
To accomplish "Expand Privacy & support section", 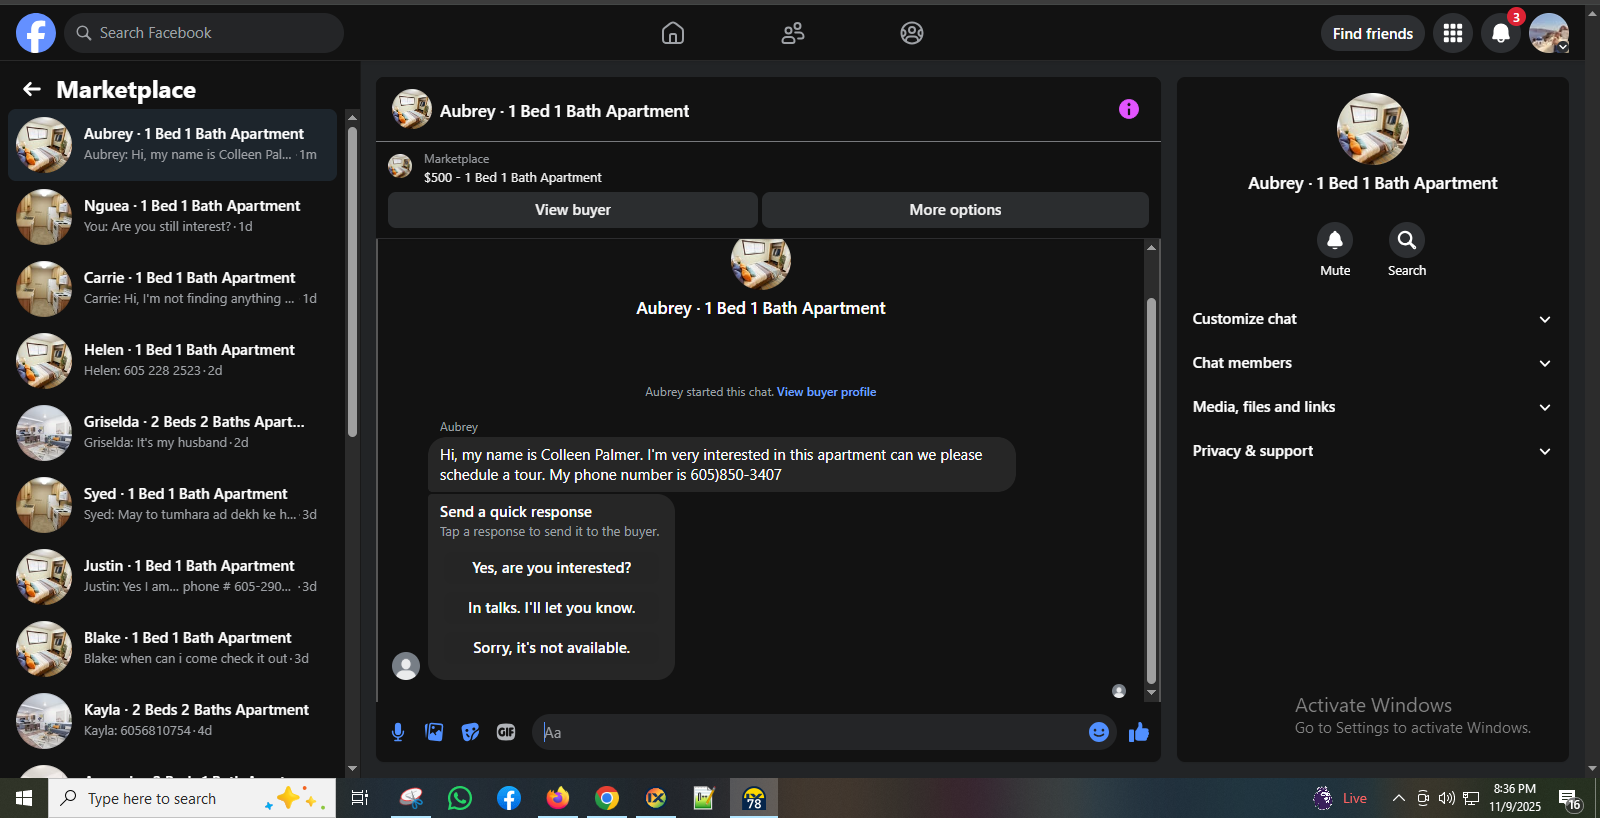I will [1373, 451].
